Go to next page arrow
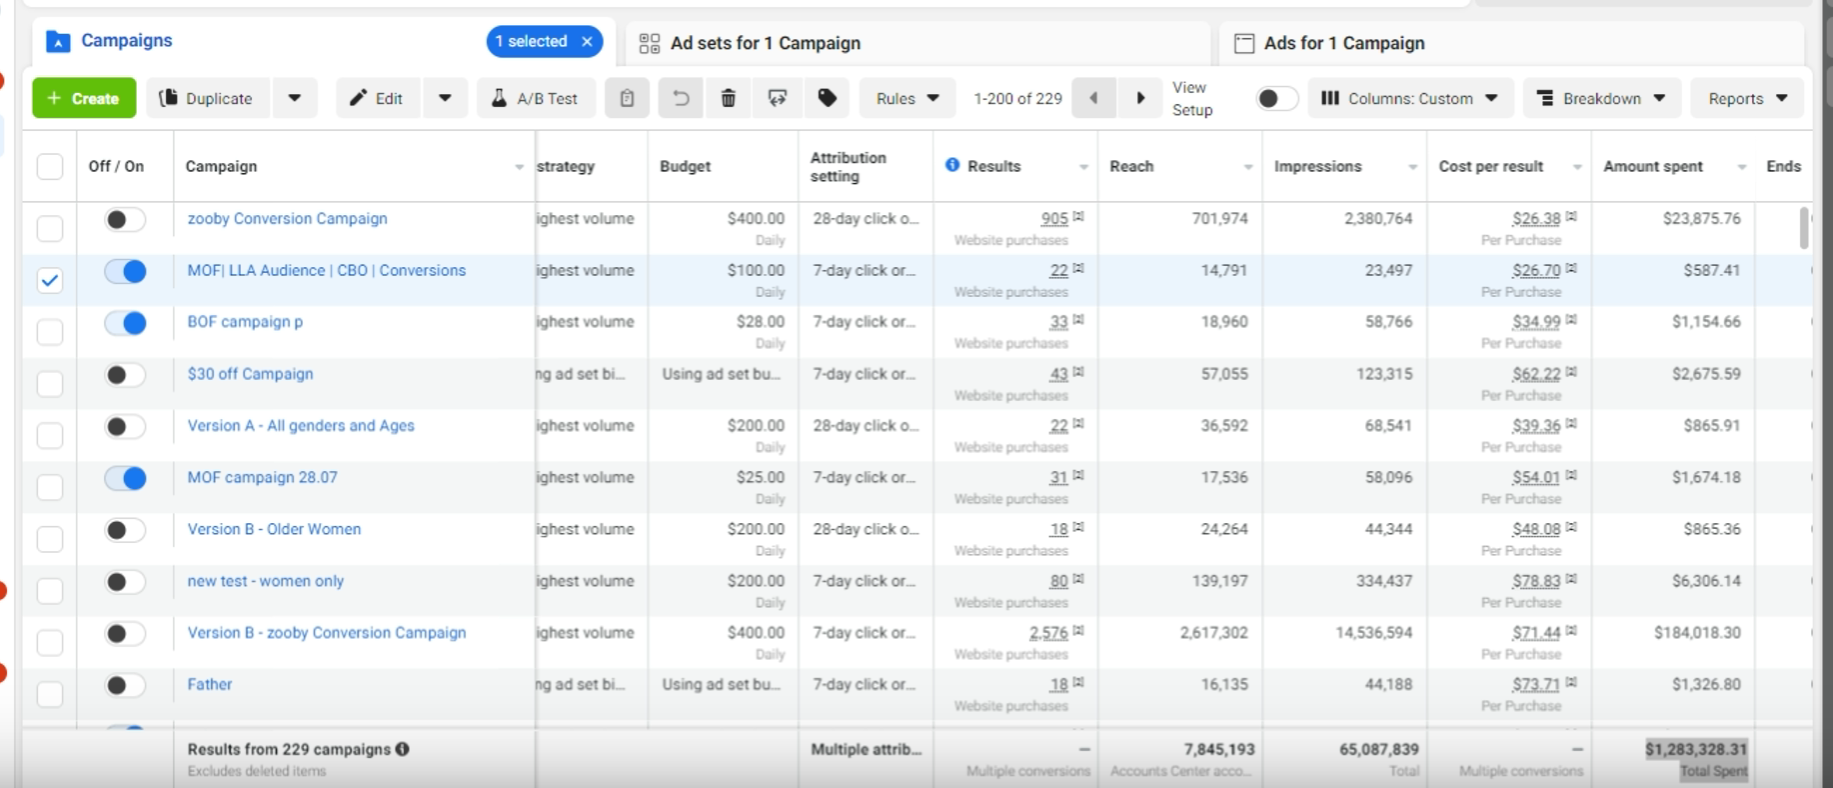Image resolution: width=1833 pixels, height=788 pixels. click(x=1140, y=98)
